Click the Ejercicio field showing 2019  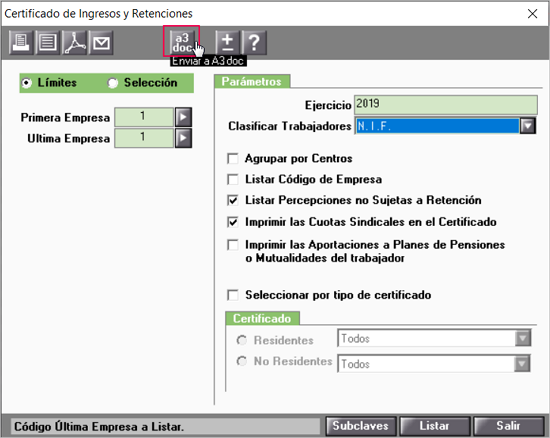pyautogui.click(x=445, y=105)
